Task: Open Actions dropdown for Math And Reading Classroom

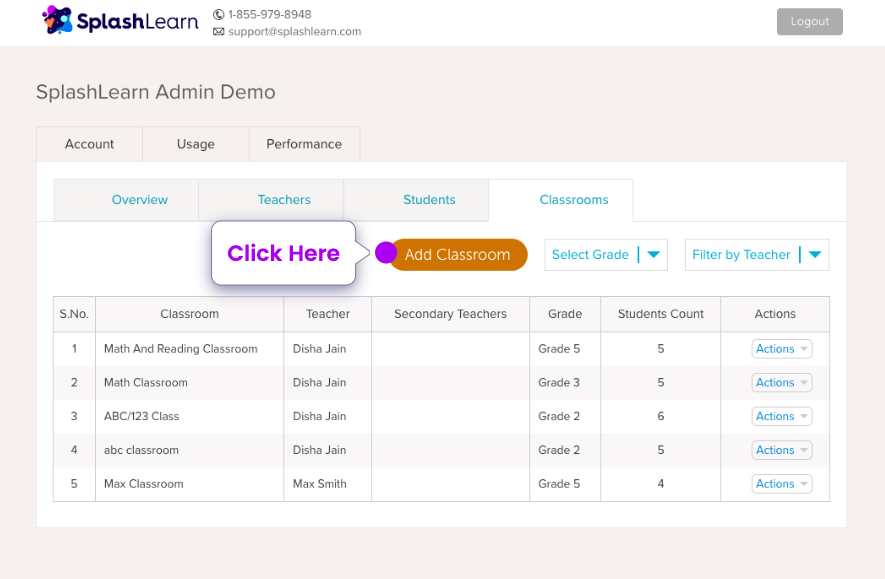Action: tap(782, 349)
